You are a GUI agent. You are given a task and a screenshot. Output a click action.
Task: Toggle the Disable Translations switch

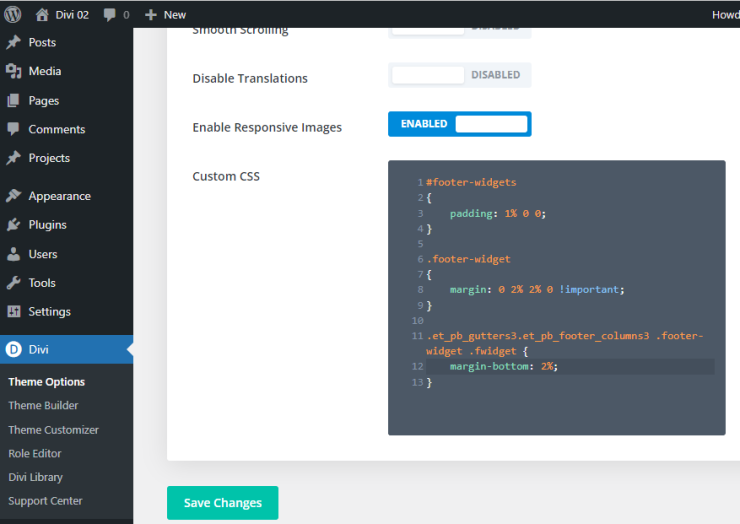click(x=460, y=75)
